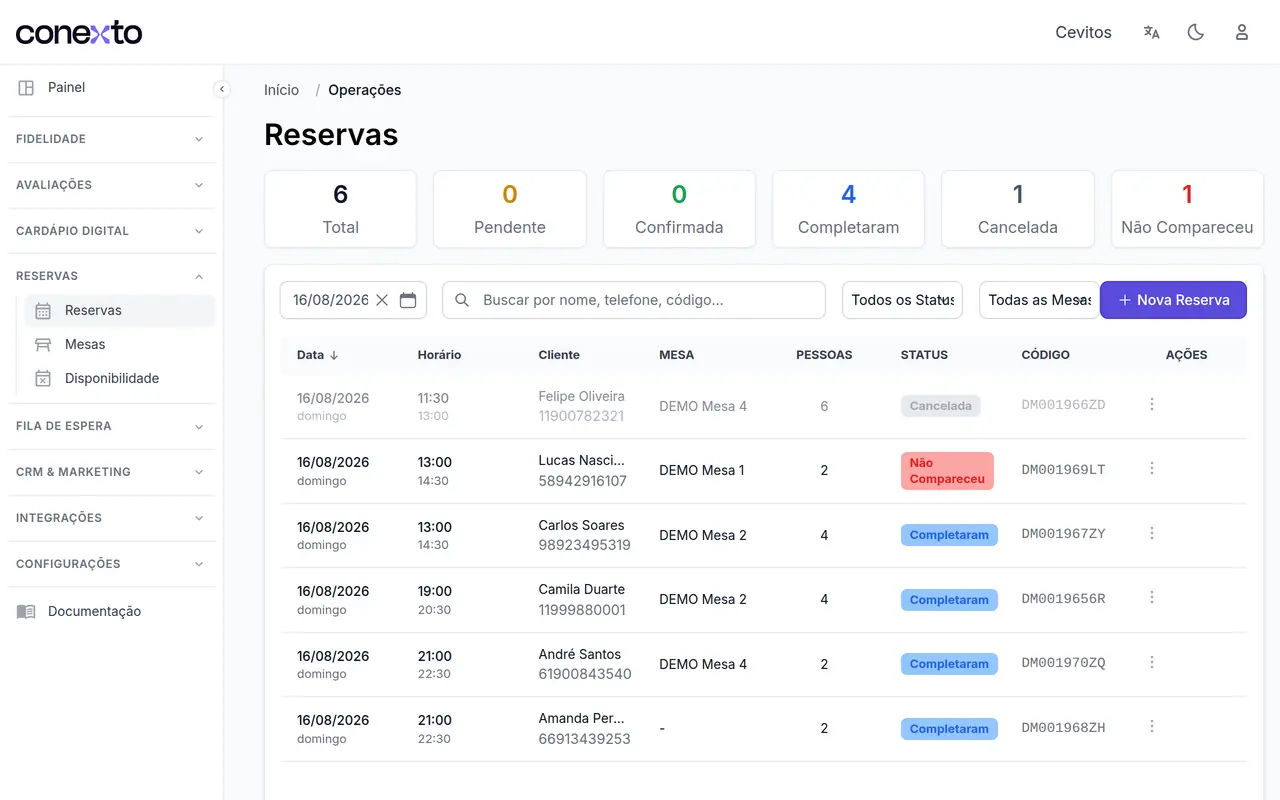Click the Cancelada summary card
This screenshot has height=800, width=1280.
(1017, 209)
